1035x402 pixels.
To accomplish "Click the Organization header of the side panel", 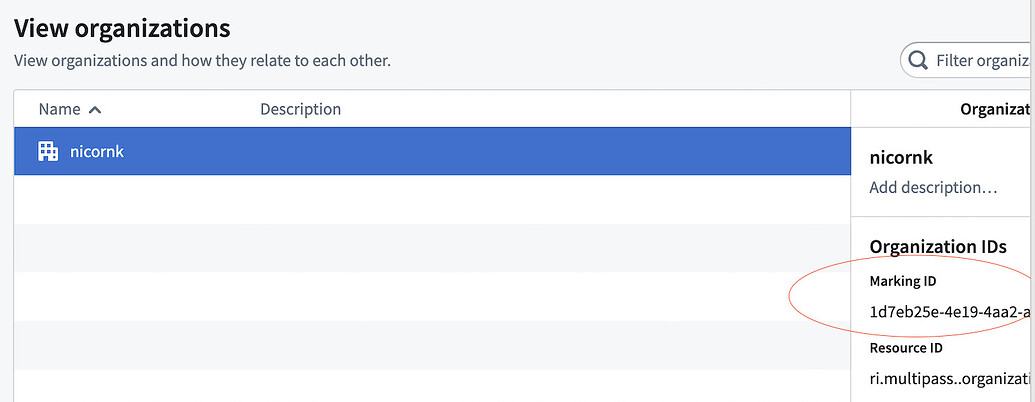I will point(997,109).
